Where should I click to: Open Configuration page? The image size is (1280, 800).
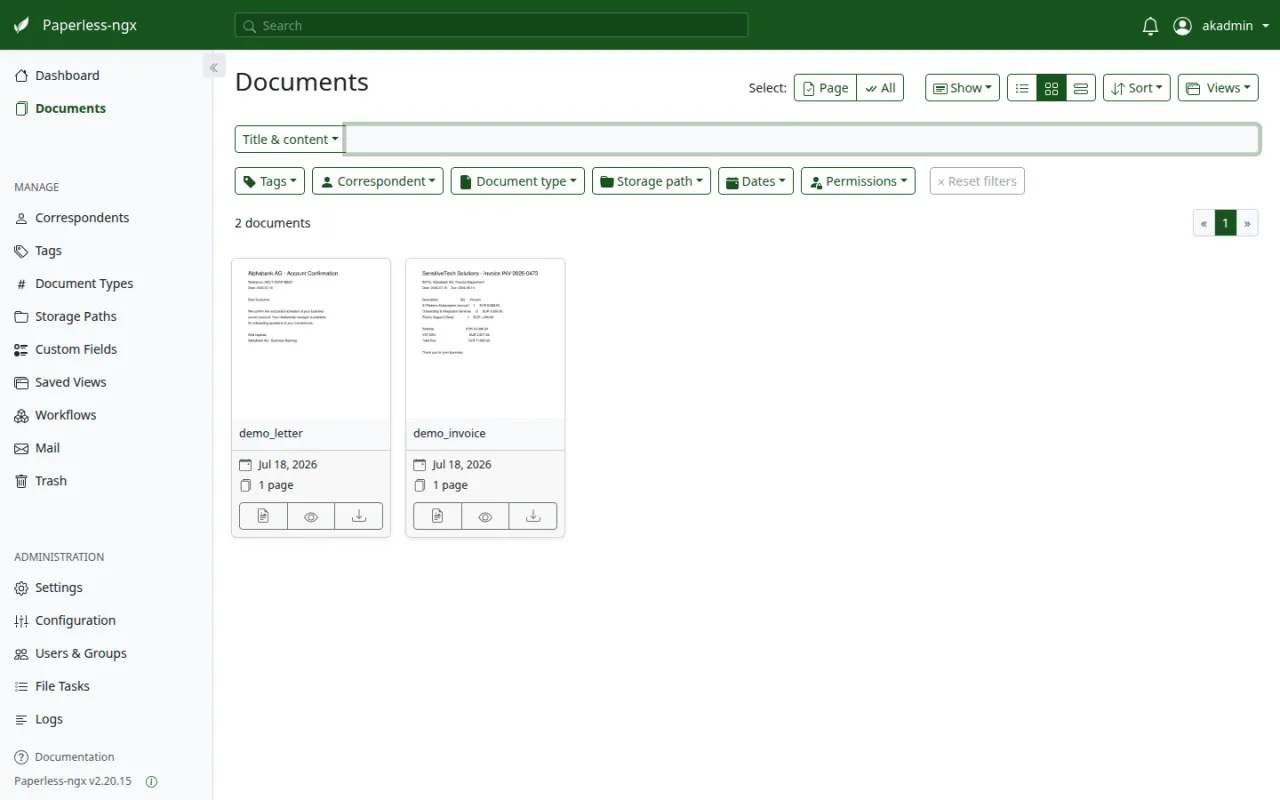click(75, 621)
